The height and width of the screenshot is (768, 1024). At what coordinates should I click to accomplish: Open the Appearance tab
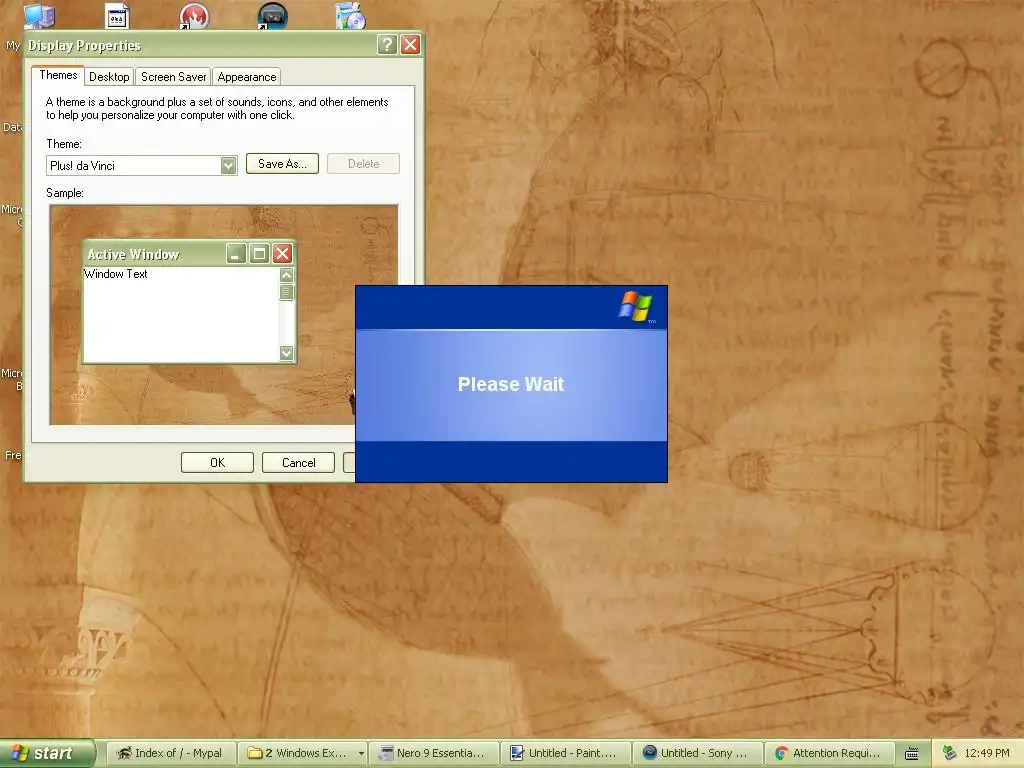[x=247, y=77]
